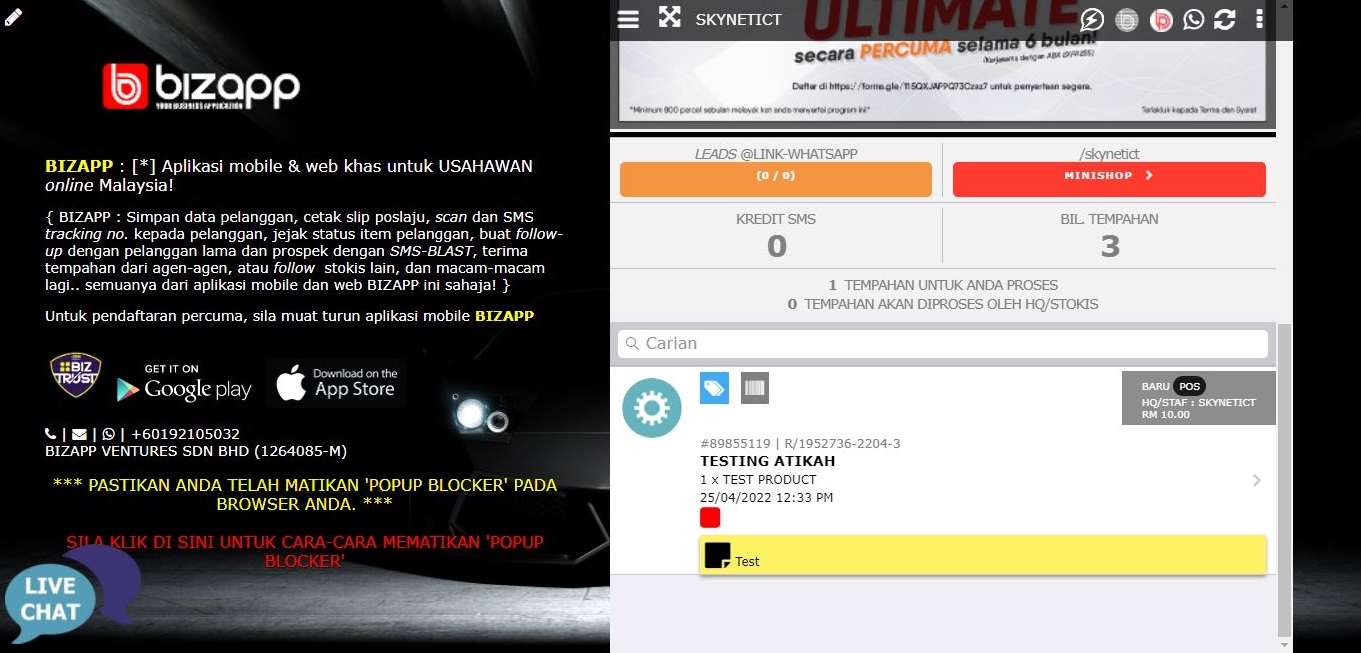The width and height of the screenshot is (1361, 653).
Task: Select the BIL. TEMPAHAN tab showing 3
Action: (1108, 234)
